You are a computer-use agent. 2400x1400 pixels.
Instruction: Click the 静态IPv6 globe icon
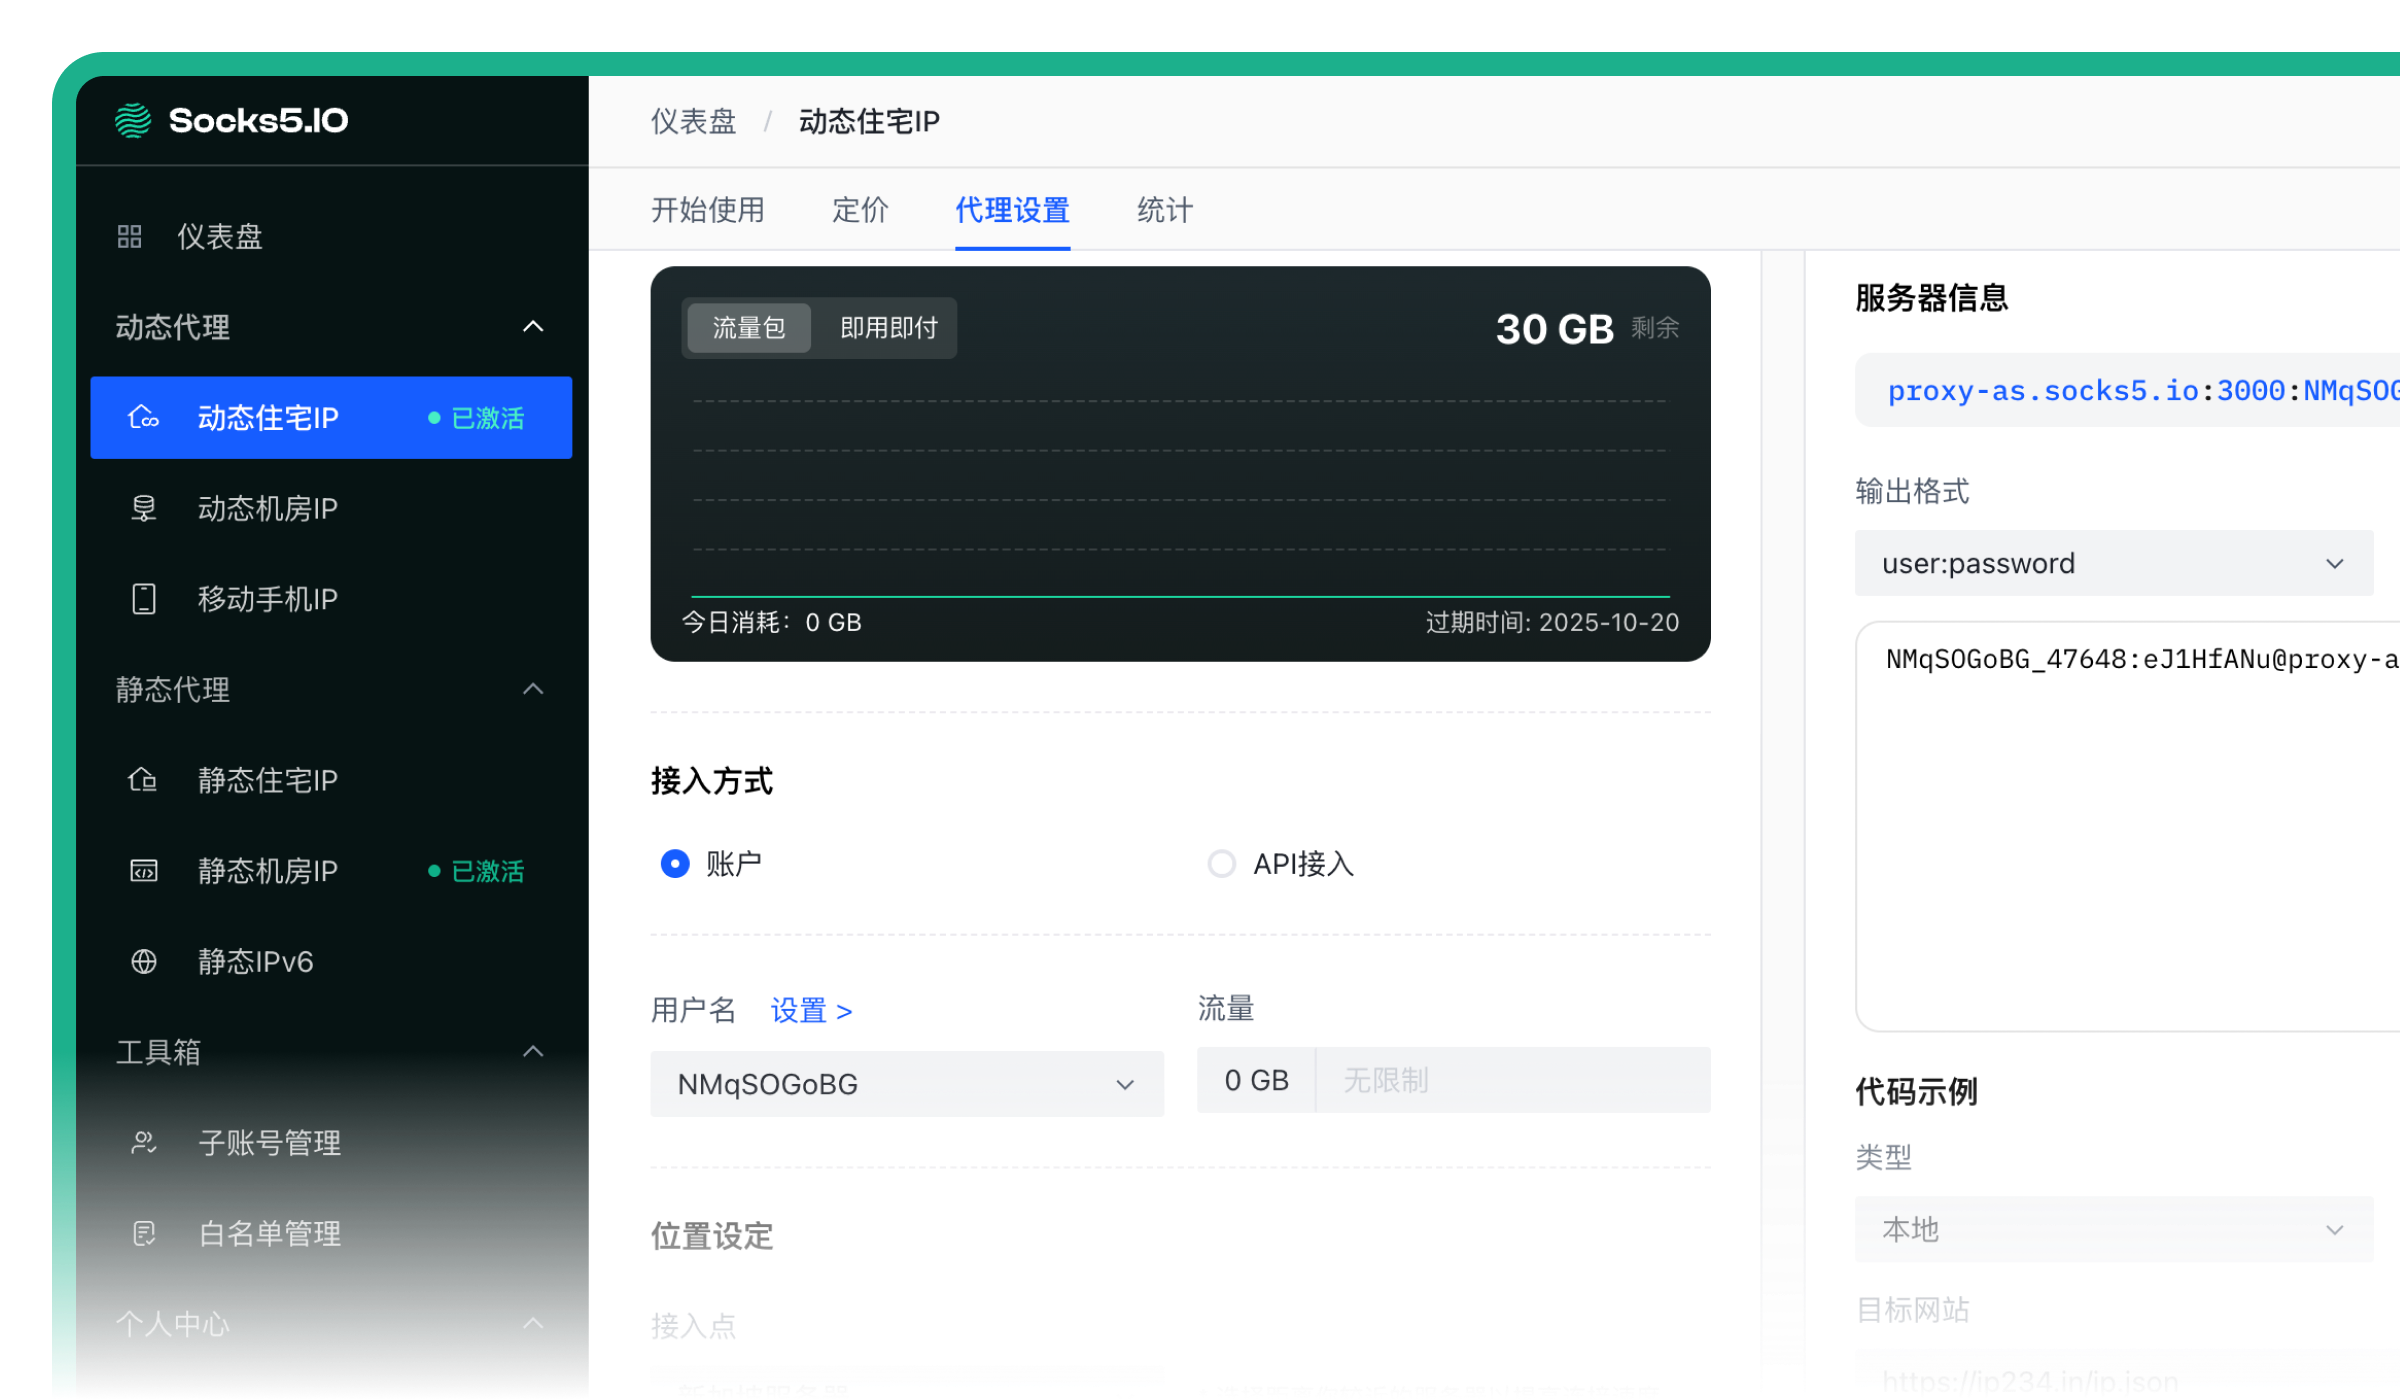(x=144, y=962)
